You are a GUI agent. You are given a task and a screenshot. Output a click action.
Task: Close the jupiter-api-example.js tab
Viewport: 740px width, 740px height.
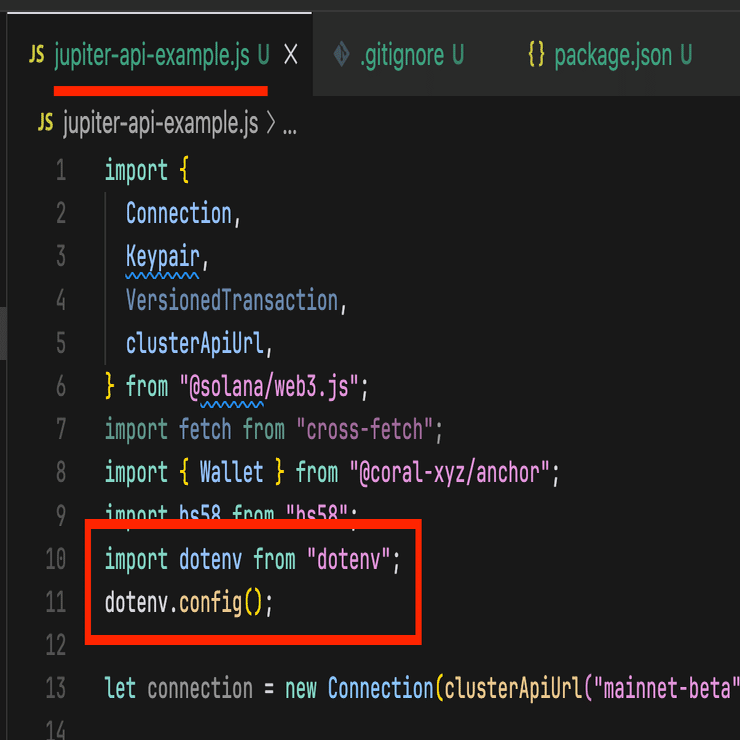291,55
